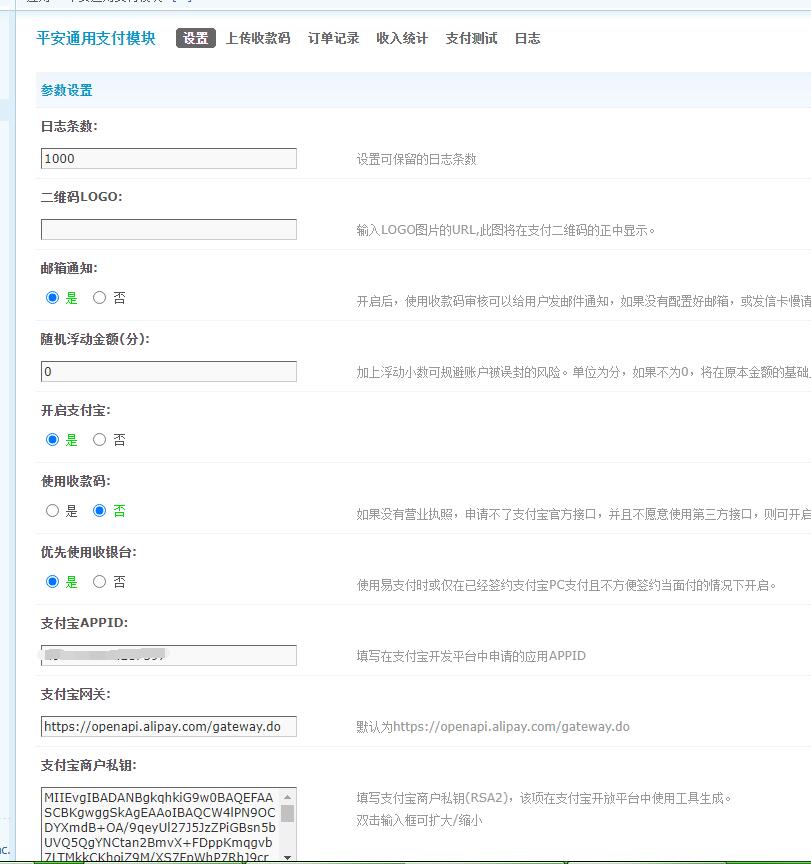
Task: Go to 收入统计 tab
Action: [402, 38]
